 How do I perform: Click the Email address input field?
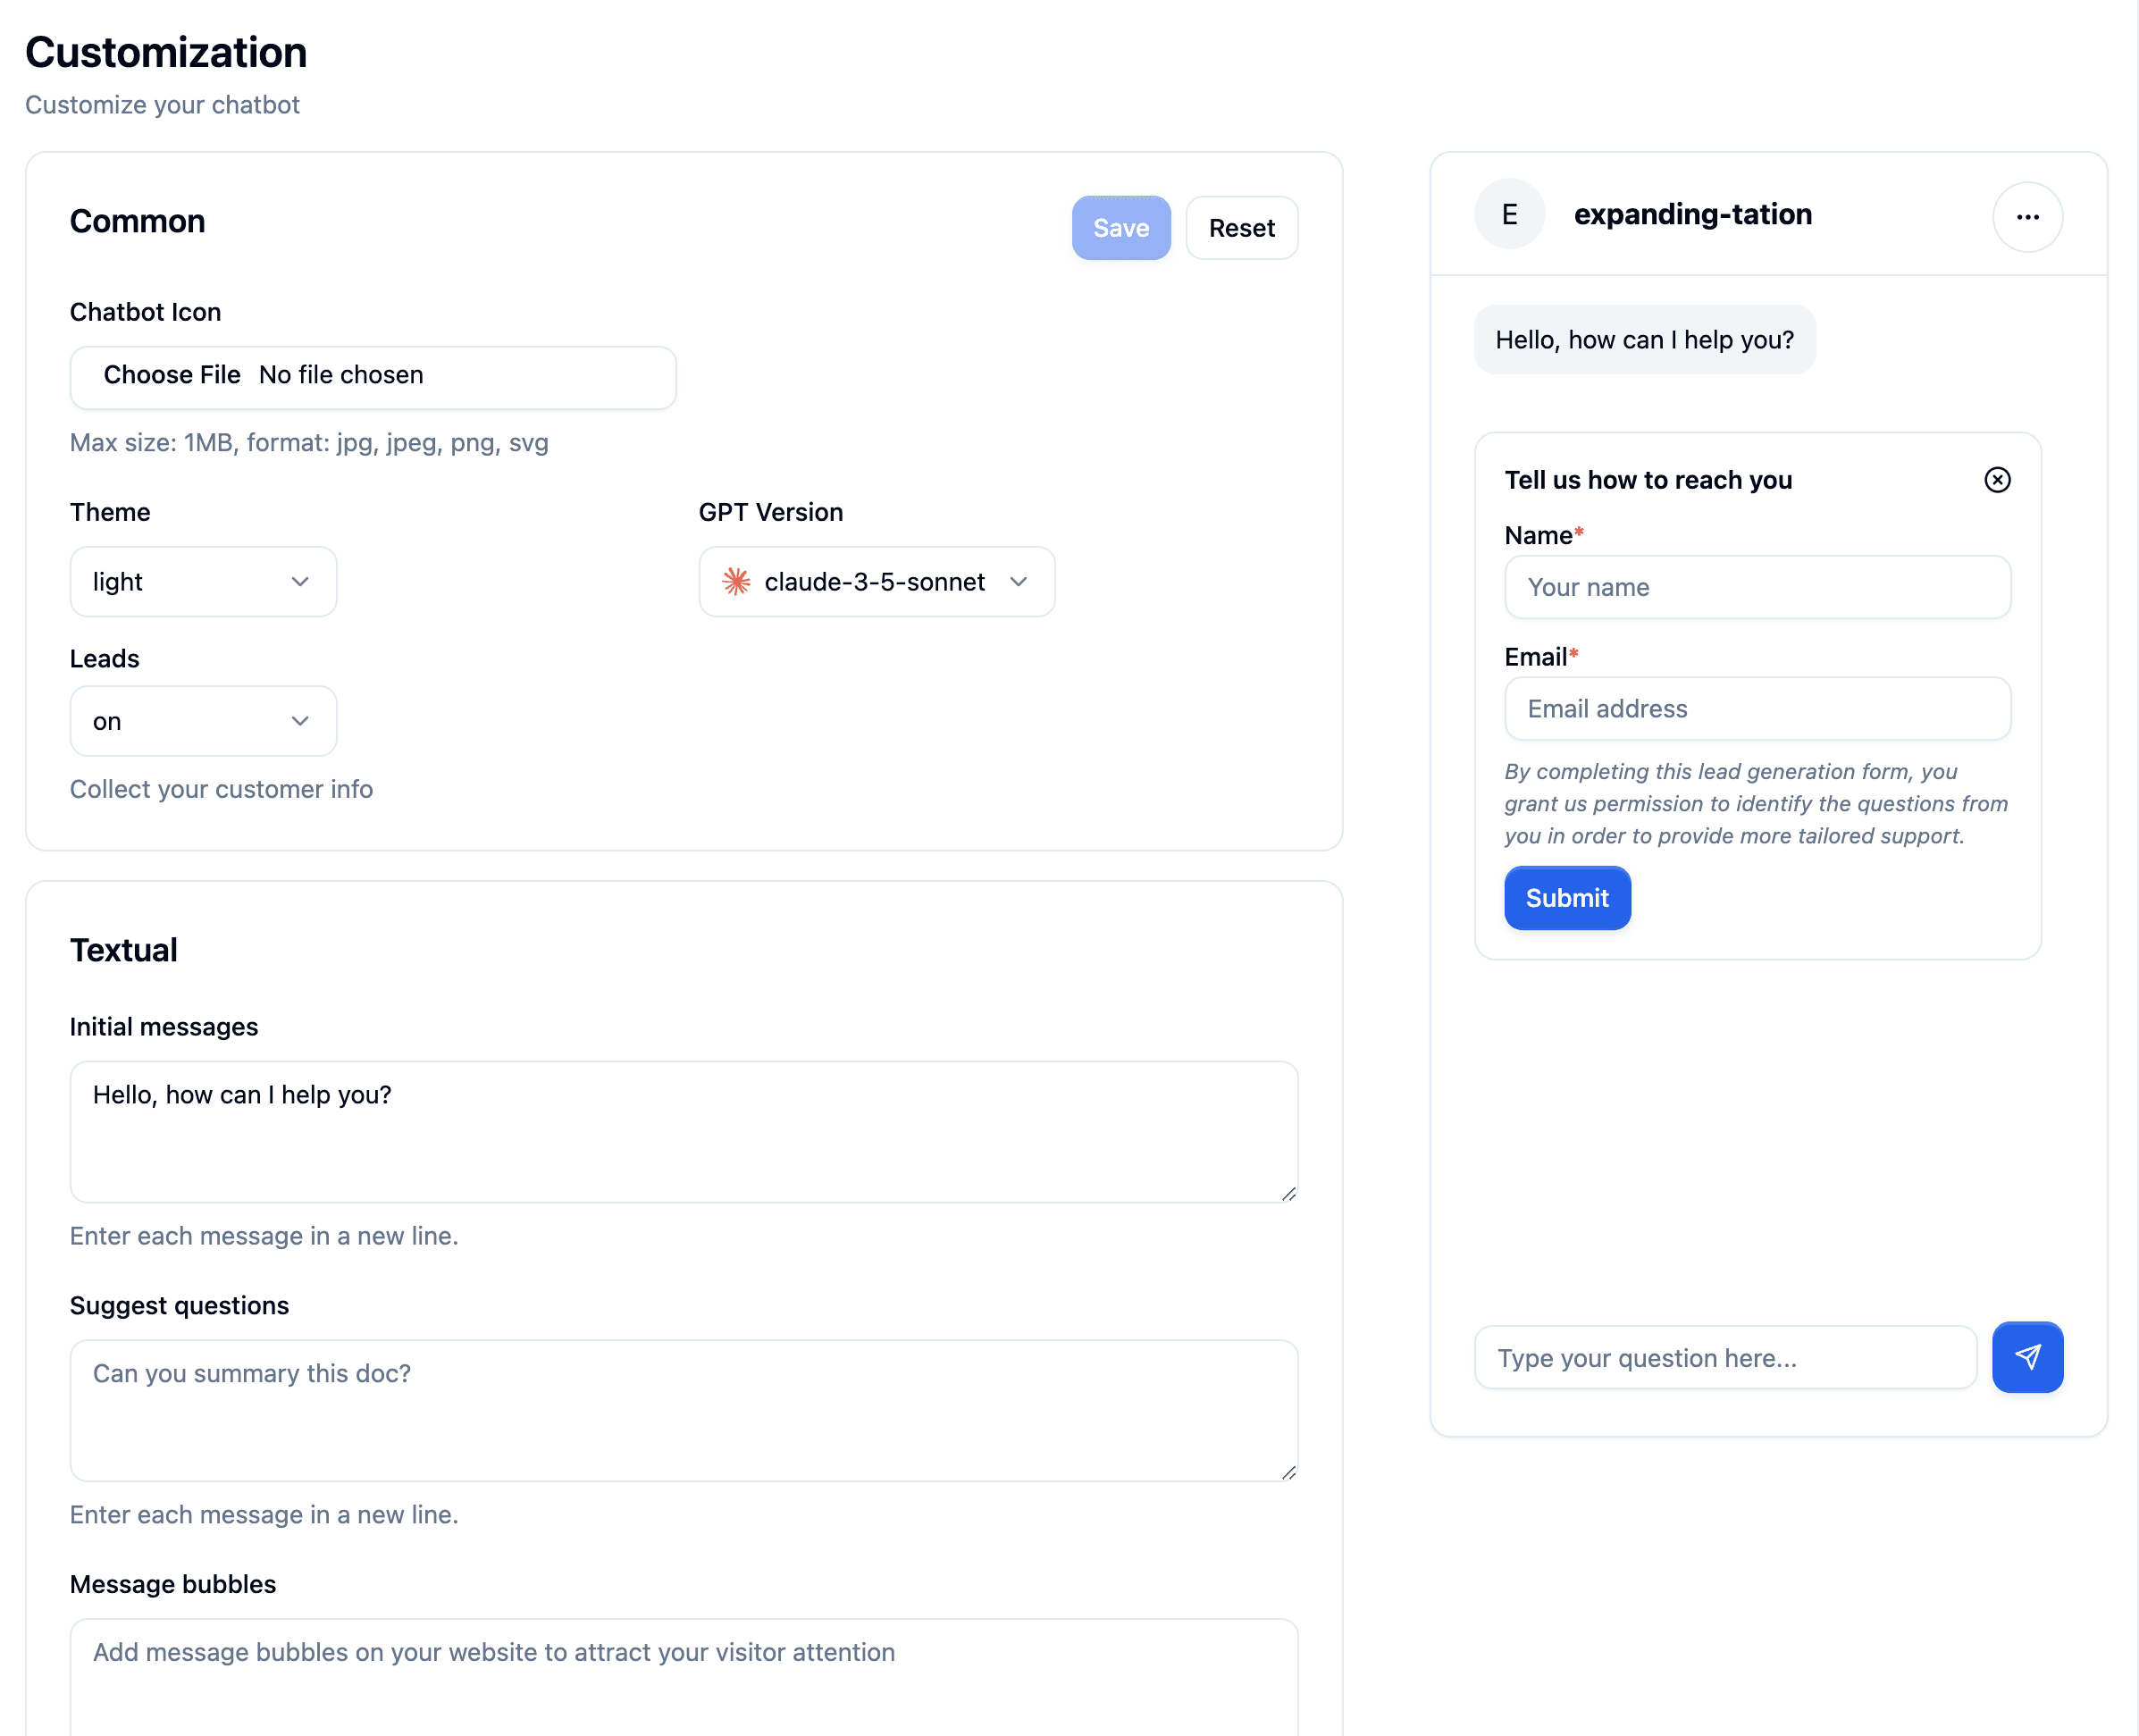click(x=1757, y=707)
